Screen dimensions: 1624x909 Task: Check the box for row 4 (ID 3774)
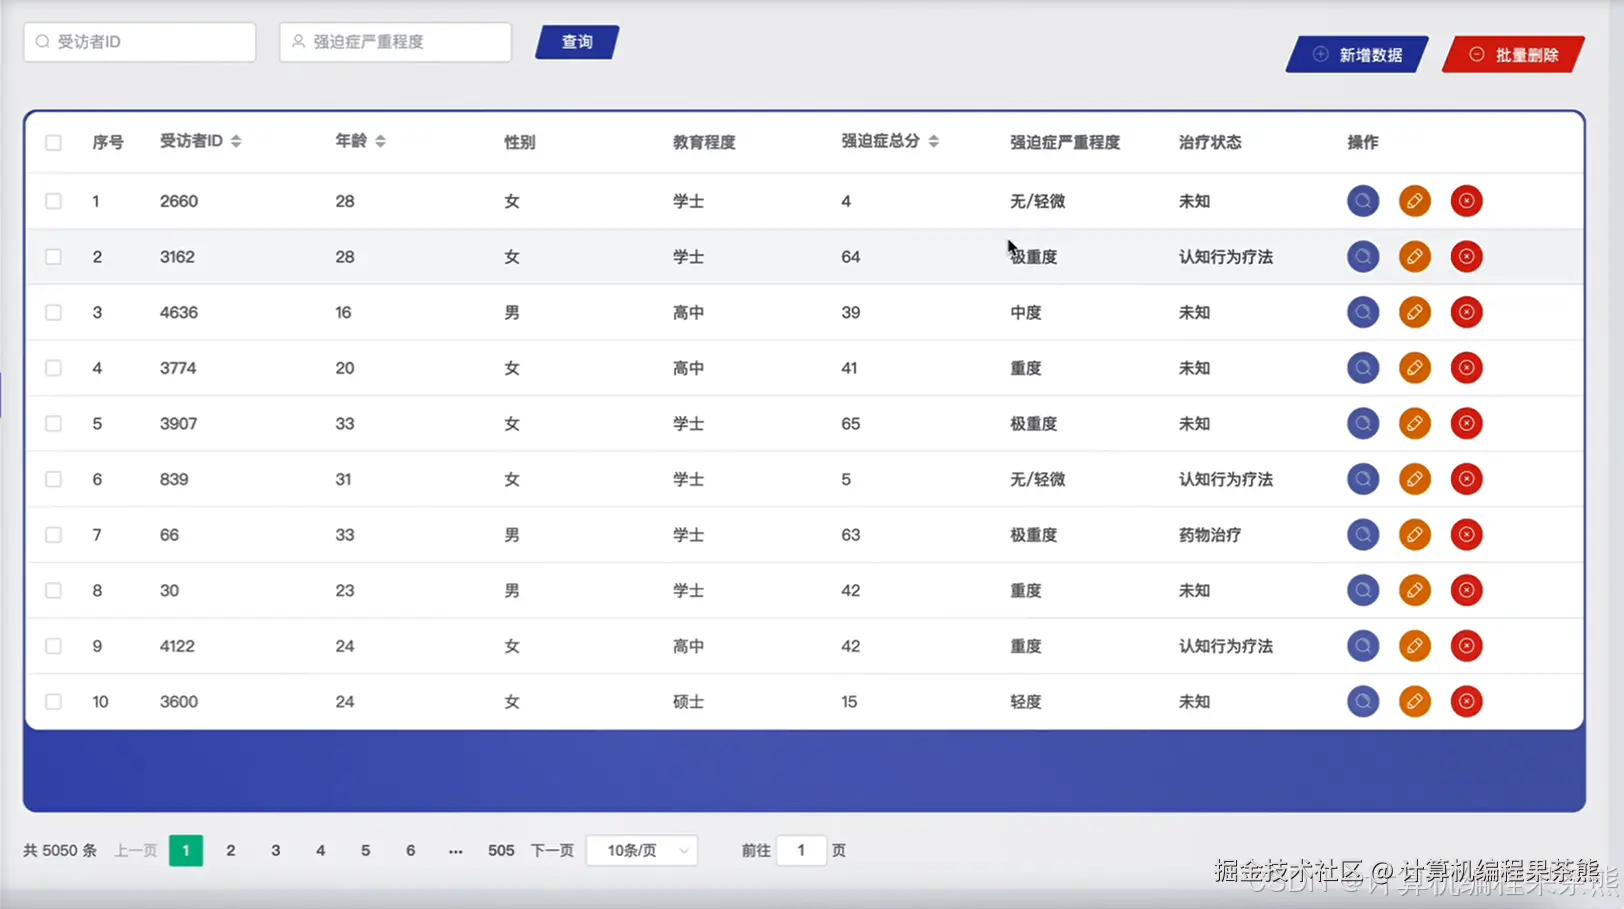coord(53,368)
